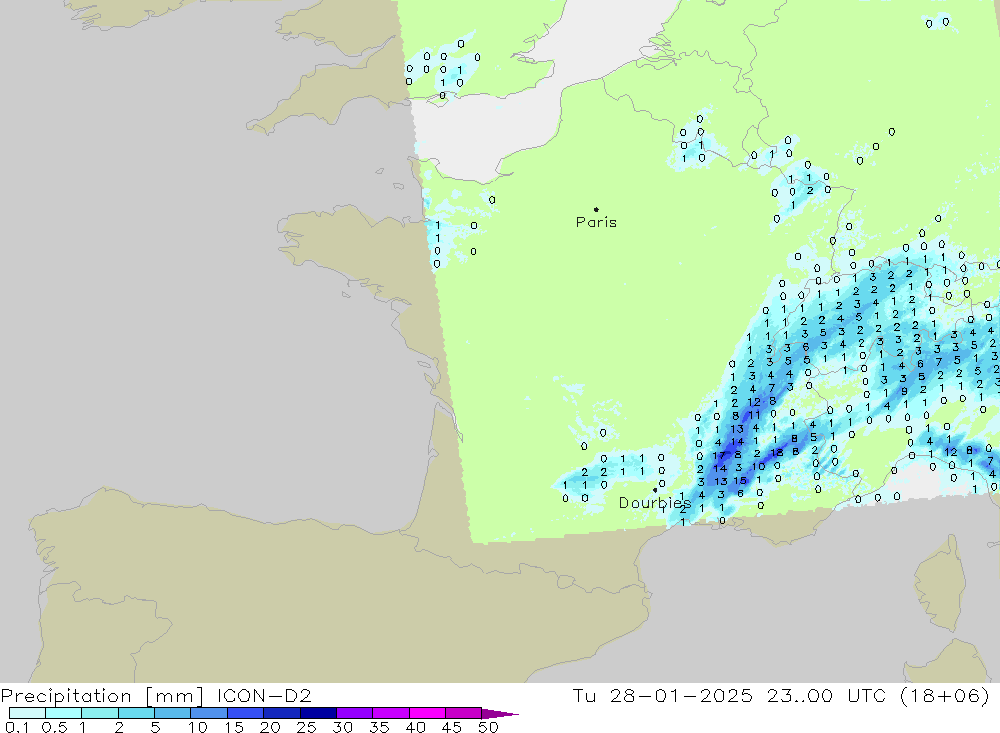
Task: Click the legend label '35'
Action: [x=379, y=727]
